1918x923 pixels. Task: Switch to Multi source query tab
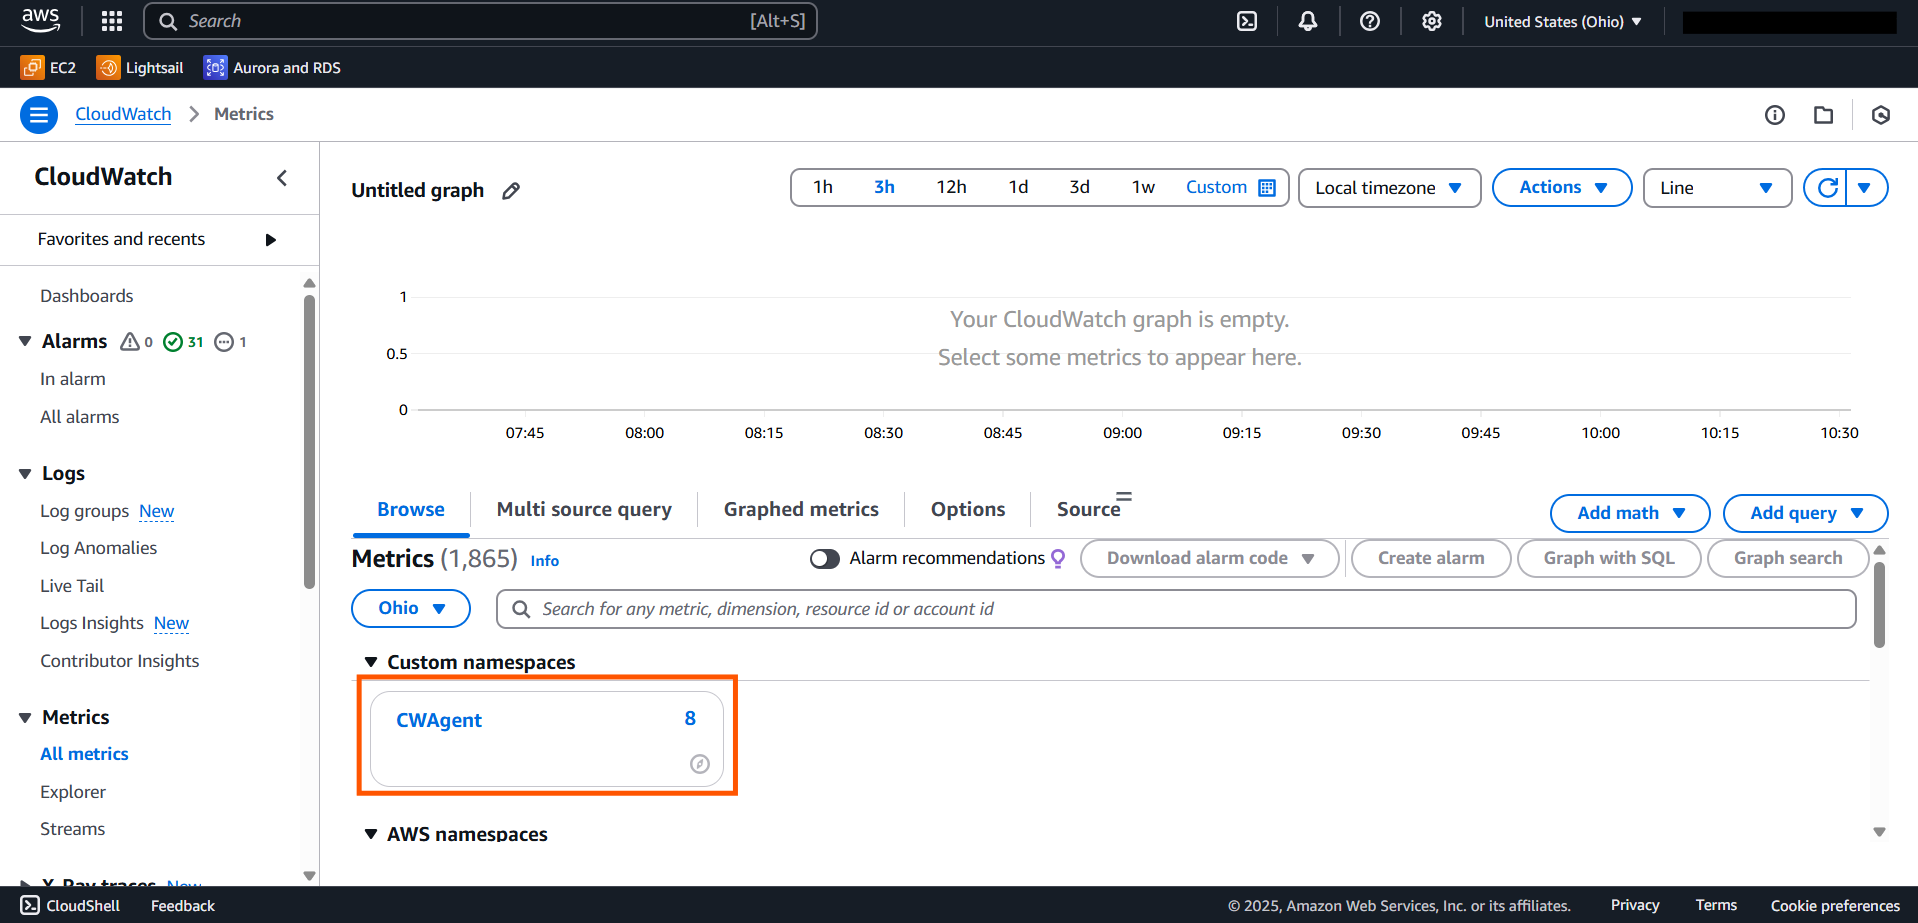(584, 510)
